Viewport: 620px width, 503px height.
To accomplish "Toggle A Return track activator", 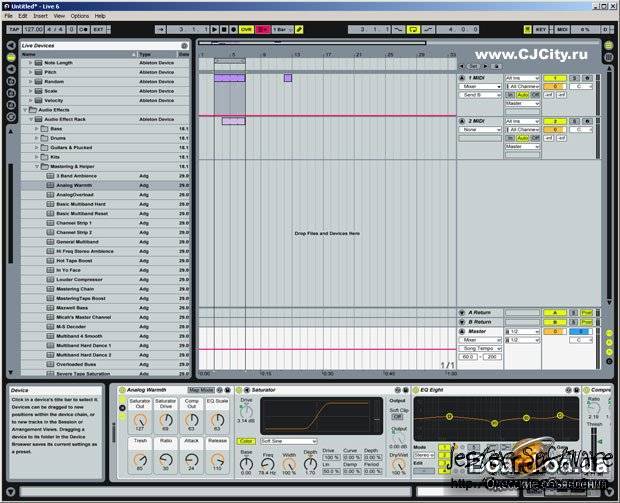I will pos(555,312).
